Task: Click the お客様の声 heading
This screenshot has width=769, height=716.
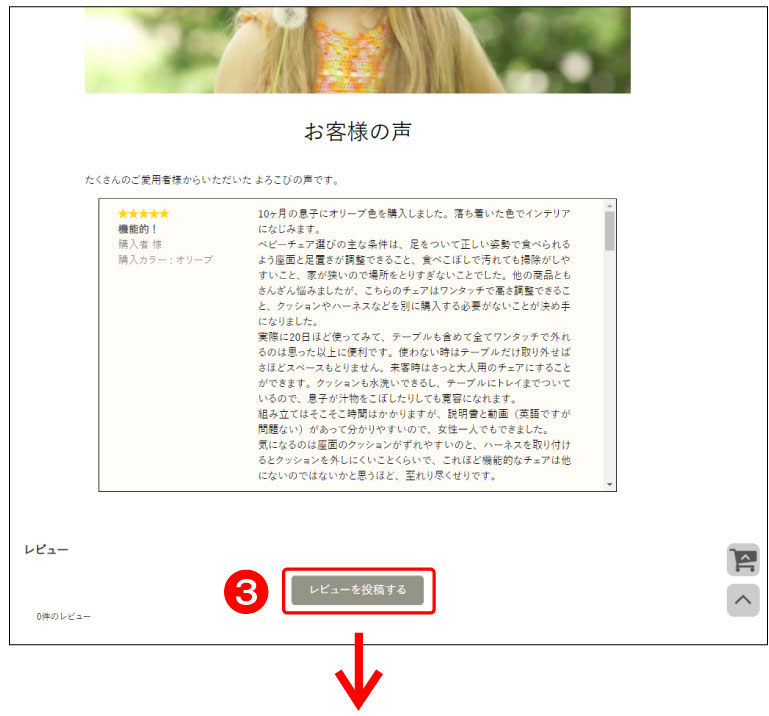Action: click(358, 131)
